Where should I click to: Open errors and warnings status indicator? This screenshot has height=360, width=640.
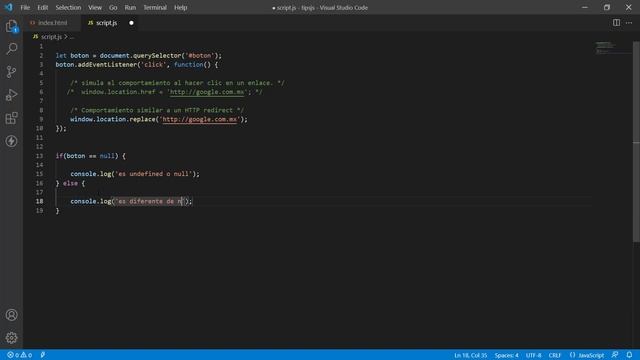click(x=20, y=355)
